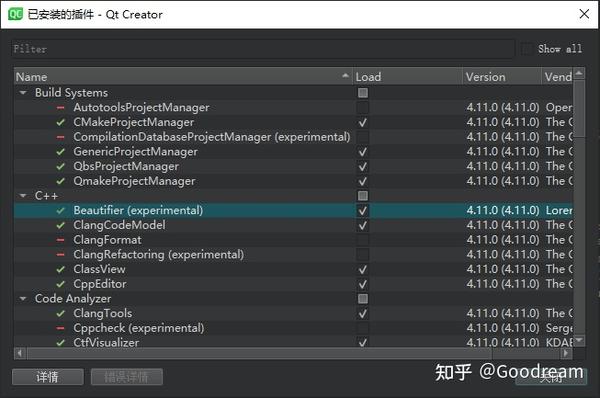Uncheck ClassView load checkbox
Image resolution: width=600 pixels, height=398 pixels.
point(363,269)
